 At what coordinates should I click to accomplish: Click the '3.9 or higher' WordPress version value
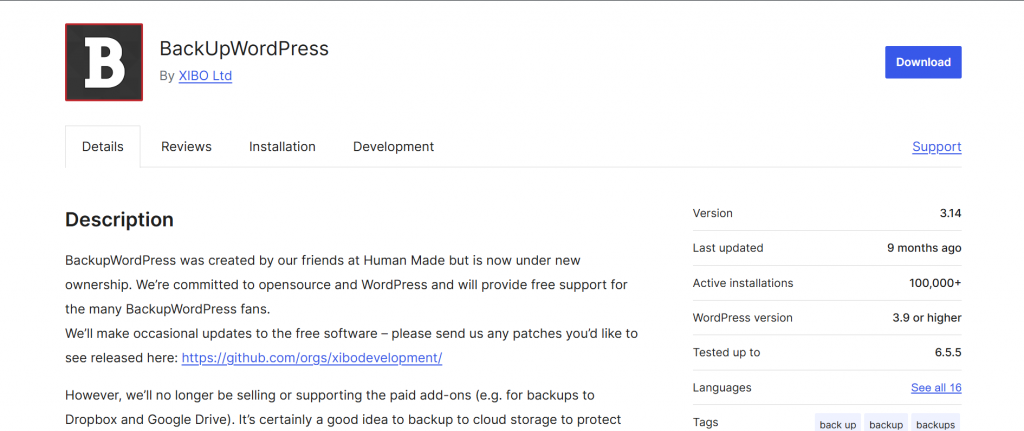pos(927,317)
